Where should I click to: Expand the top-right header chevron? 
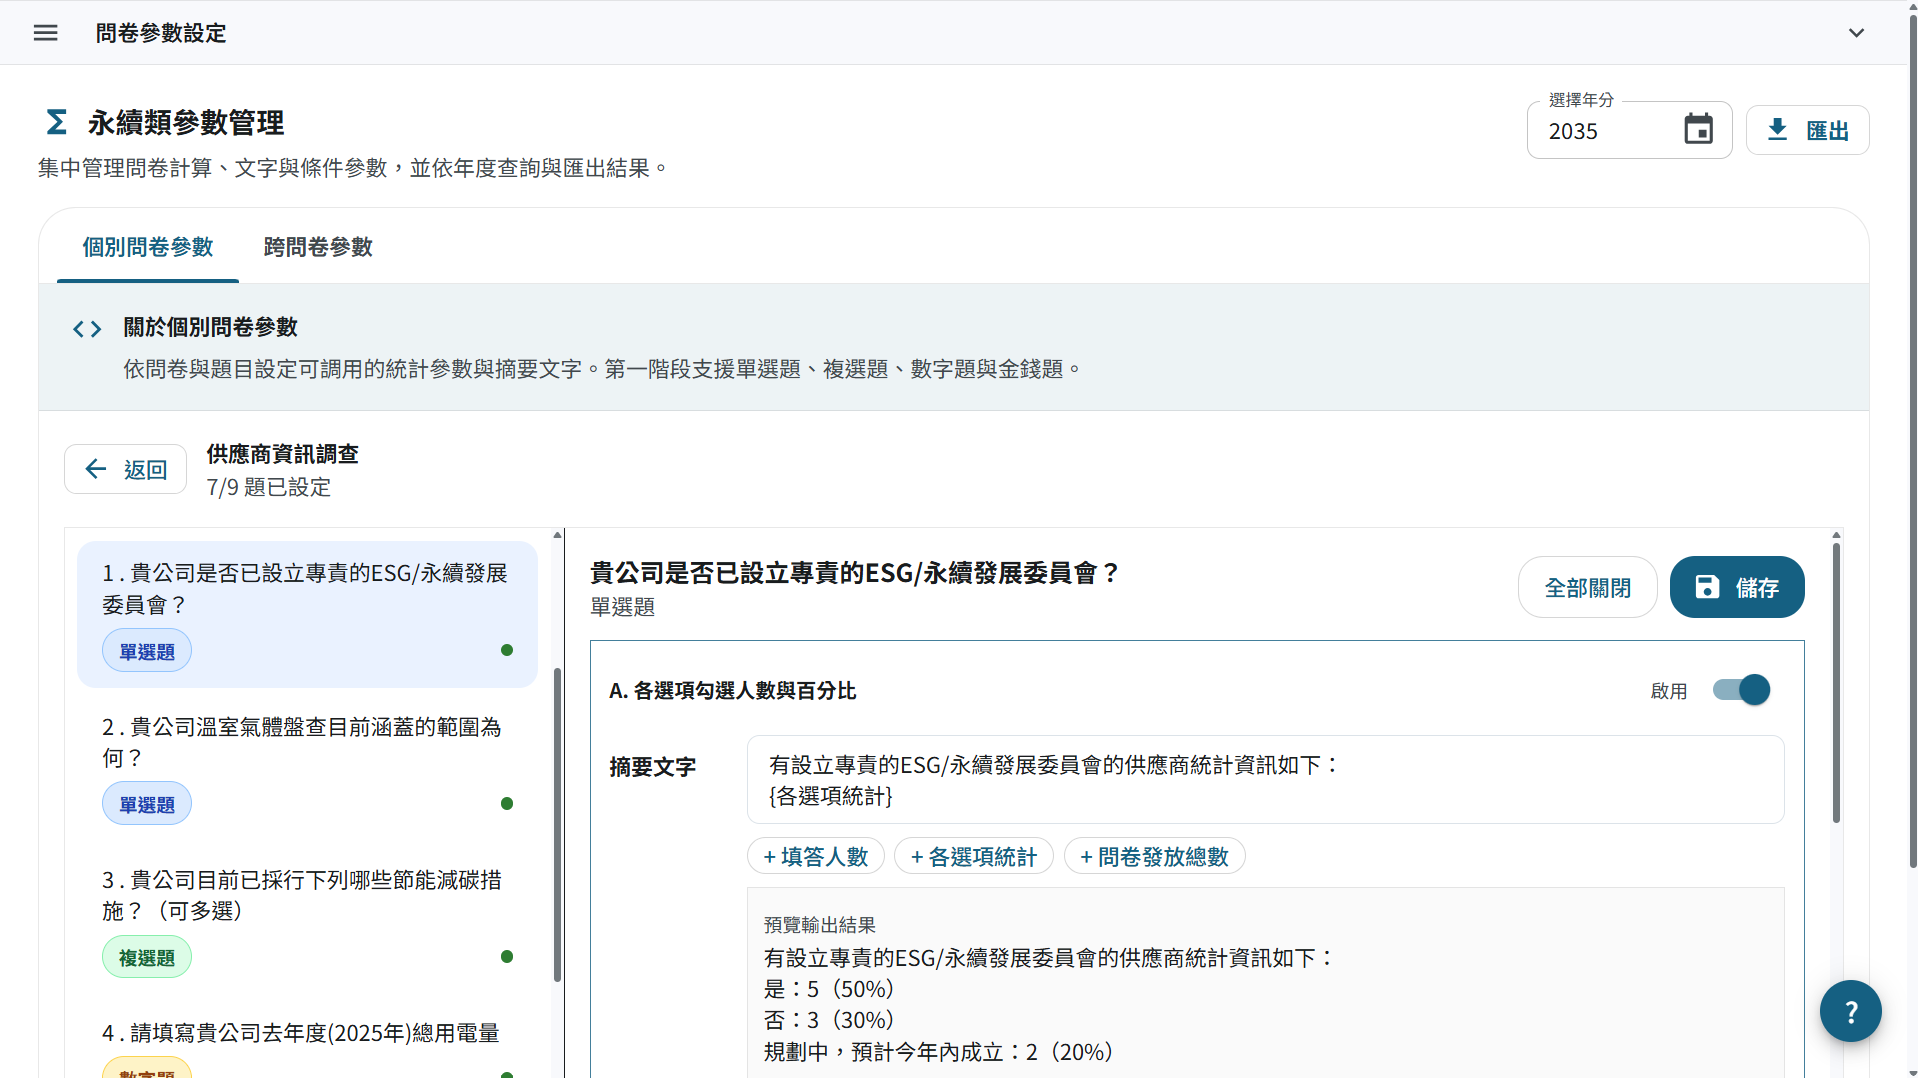point(1856,33)
